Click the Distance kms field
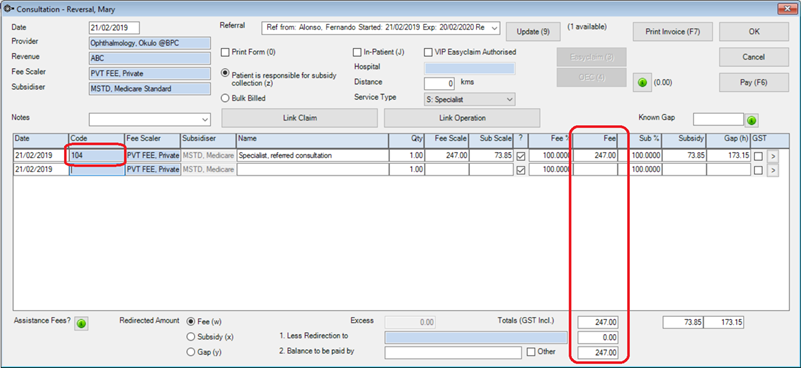Image resolution: width=801 pixels, height=368 pixels. tap(440, 83)
